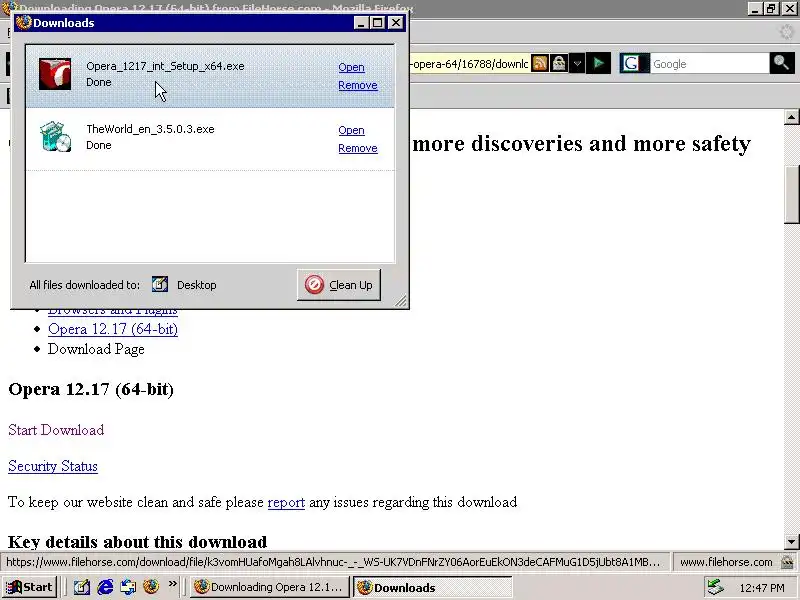Close the Downloads window
This screenshot has width=800, height=600.
click(x=396, y=22)
